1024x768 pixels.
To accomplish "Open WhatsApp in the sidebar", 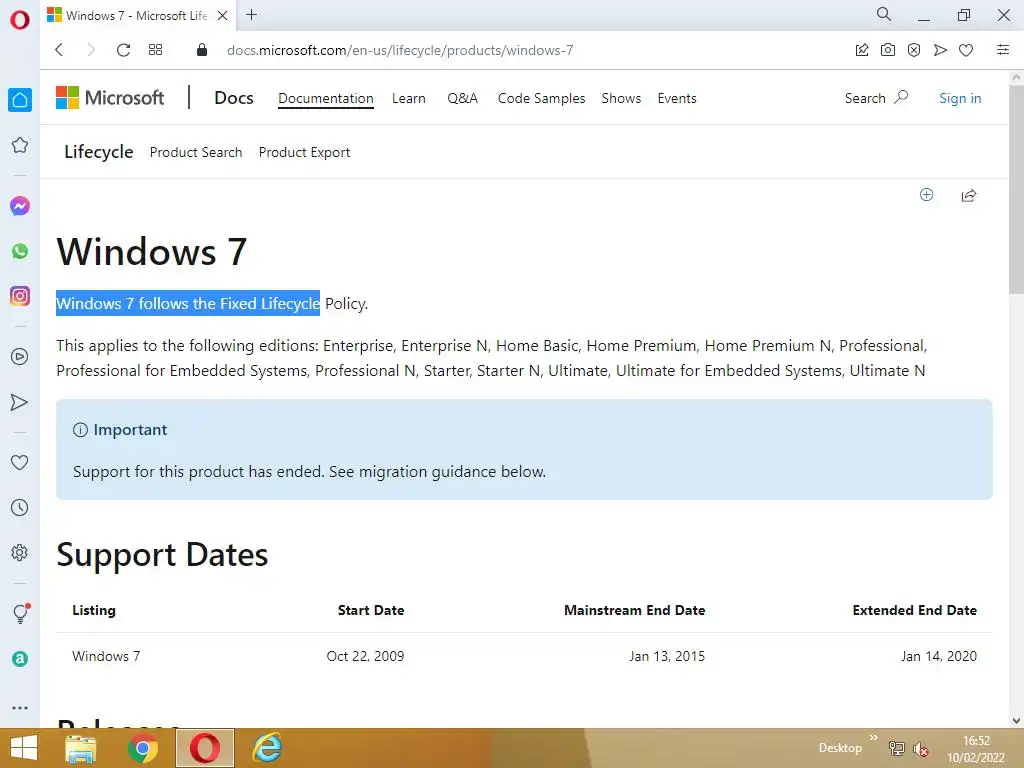I will (x=20, y=251).
